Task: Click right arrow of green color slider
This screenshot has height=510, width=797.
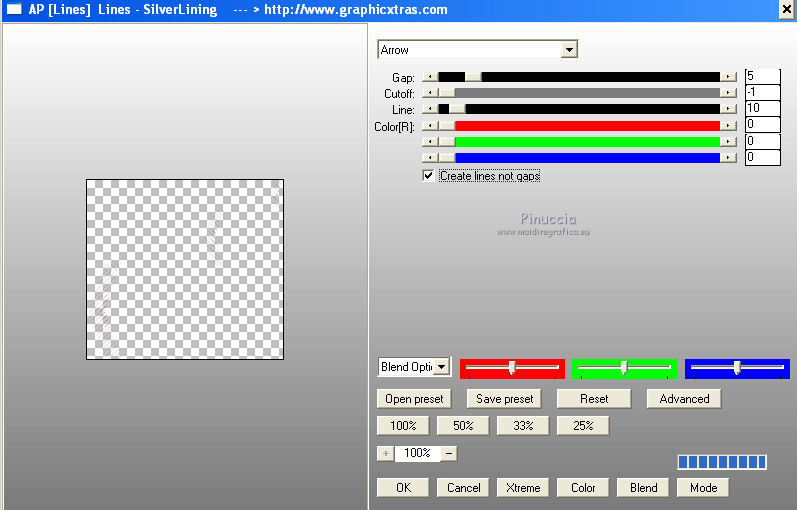Action: (x=728, y=142)
